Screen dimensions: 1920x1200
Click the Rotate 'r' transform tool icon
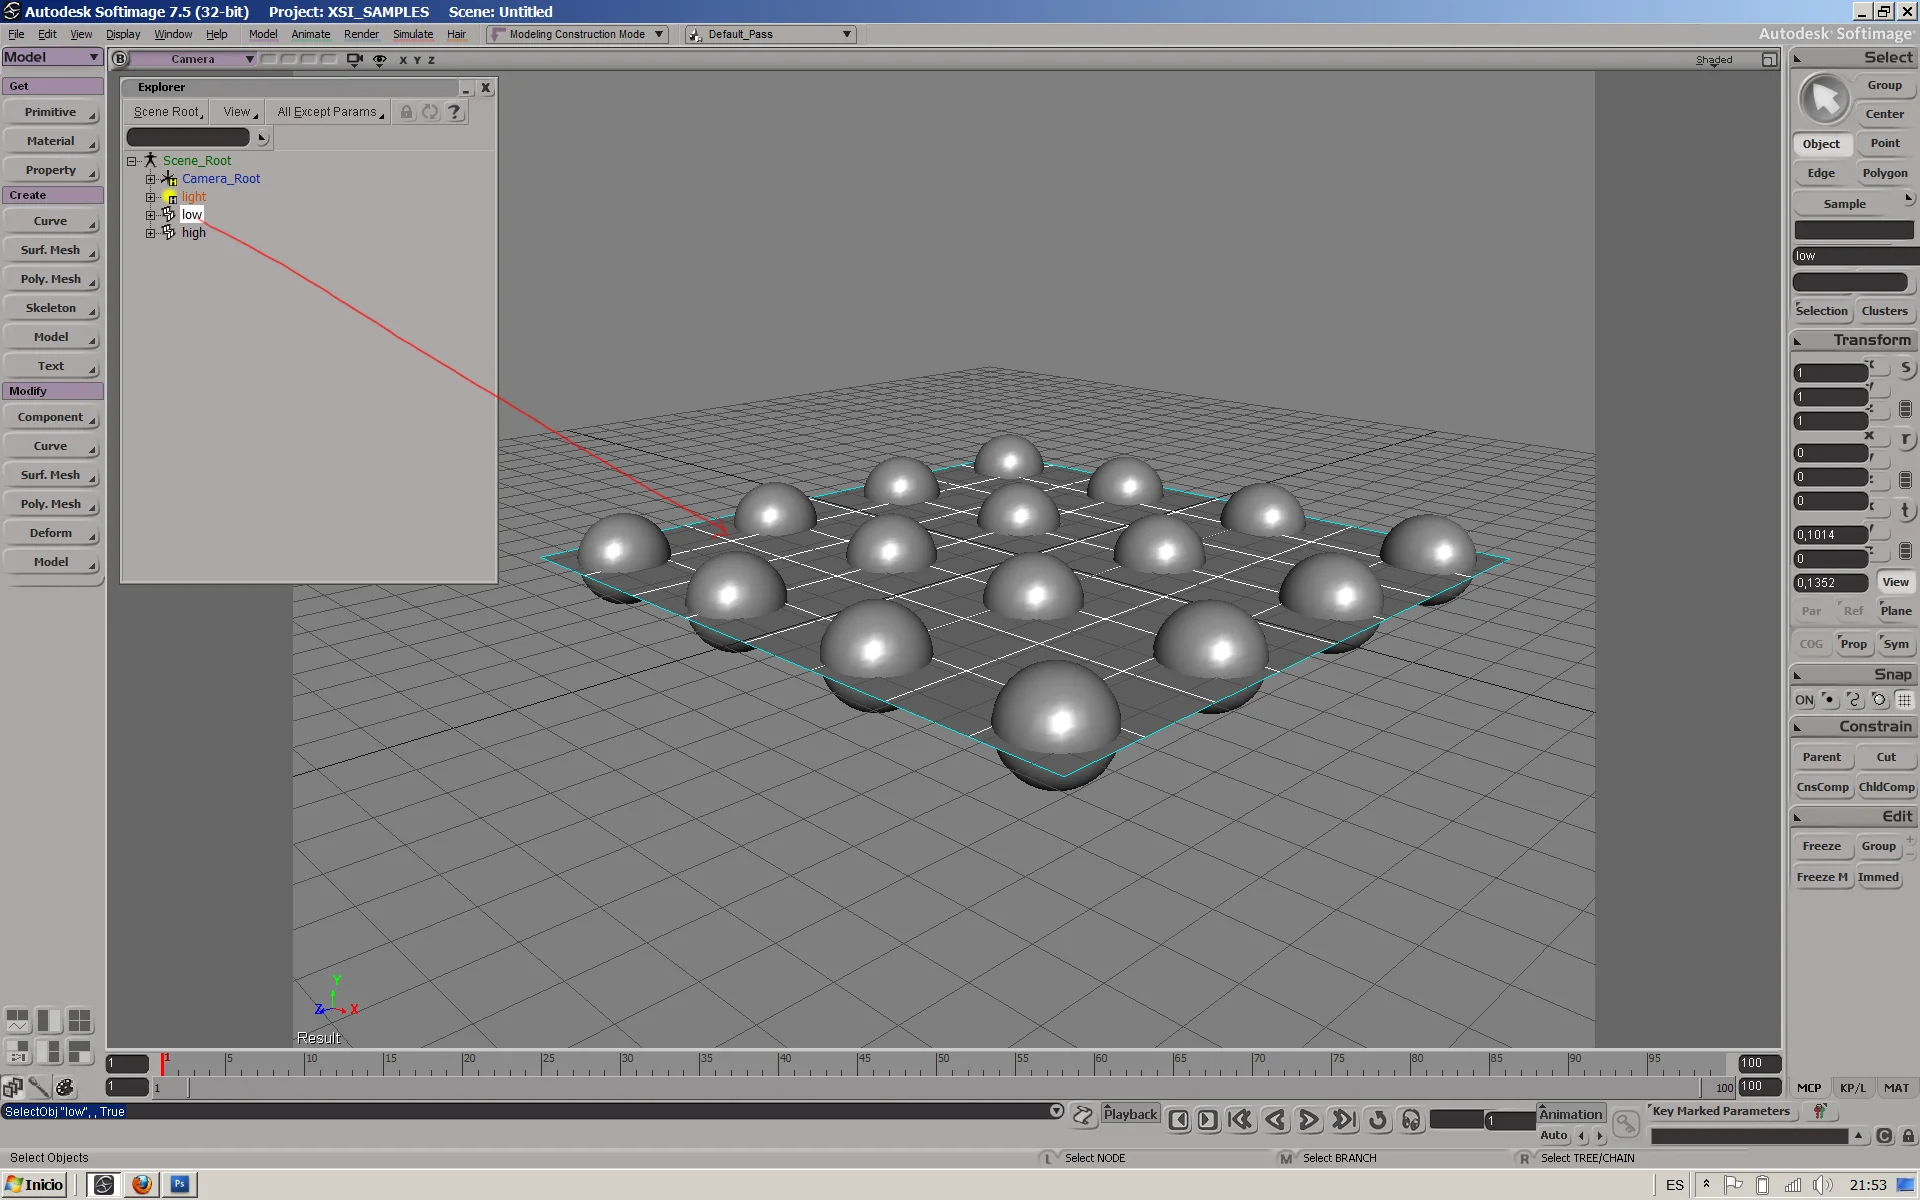point(1905,439)
